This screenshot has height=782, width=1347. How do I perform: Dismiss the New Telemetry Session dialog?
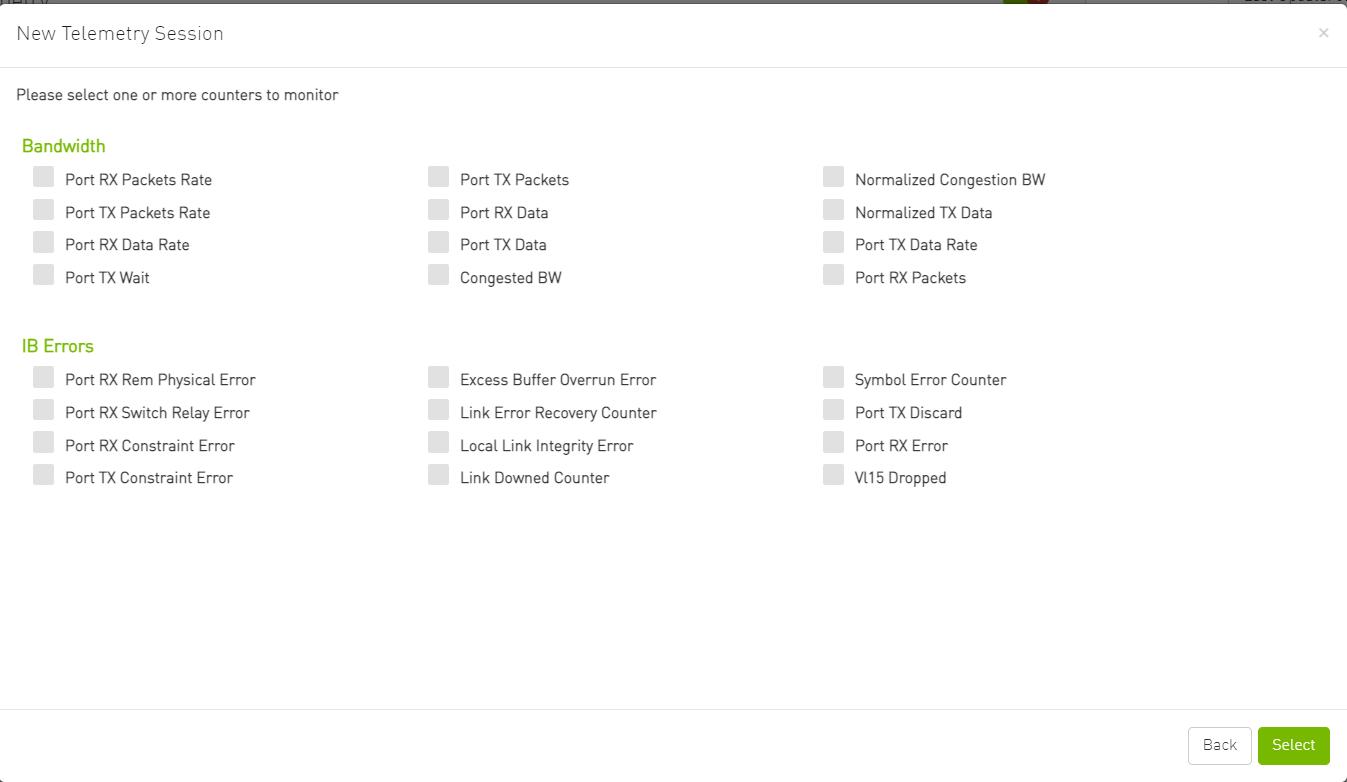1323,32
